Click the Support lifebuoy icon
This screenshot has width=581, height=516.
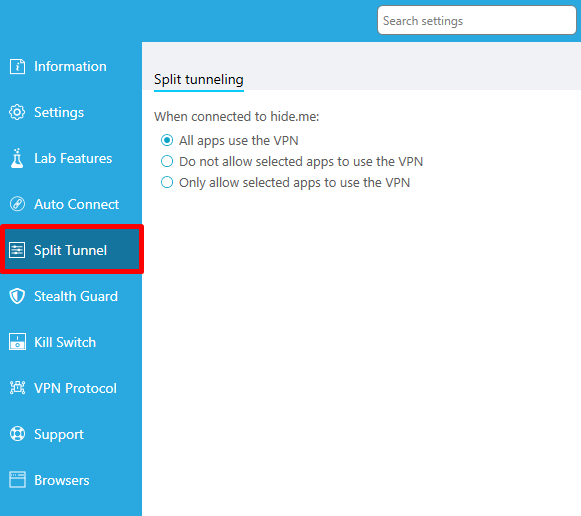coord(17,434)
